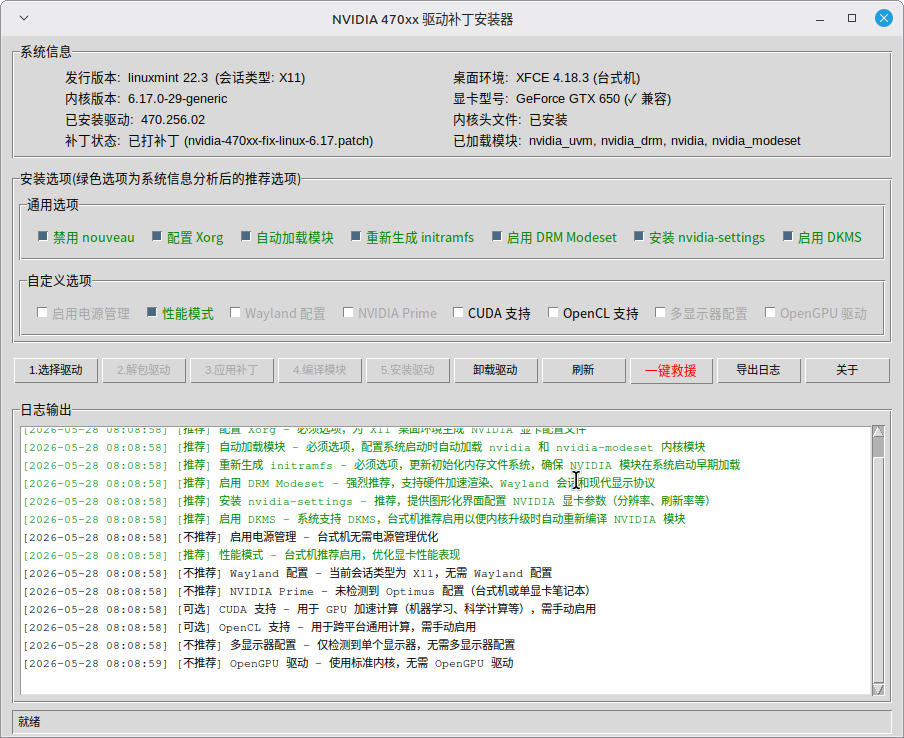Click the log line about 多显示器配置
904x738 pixels.
click(269, 645)
